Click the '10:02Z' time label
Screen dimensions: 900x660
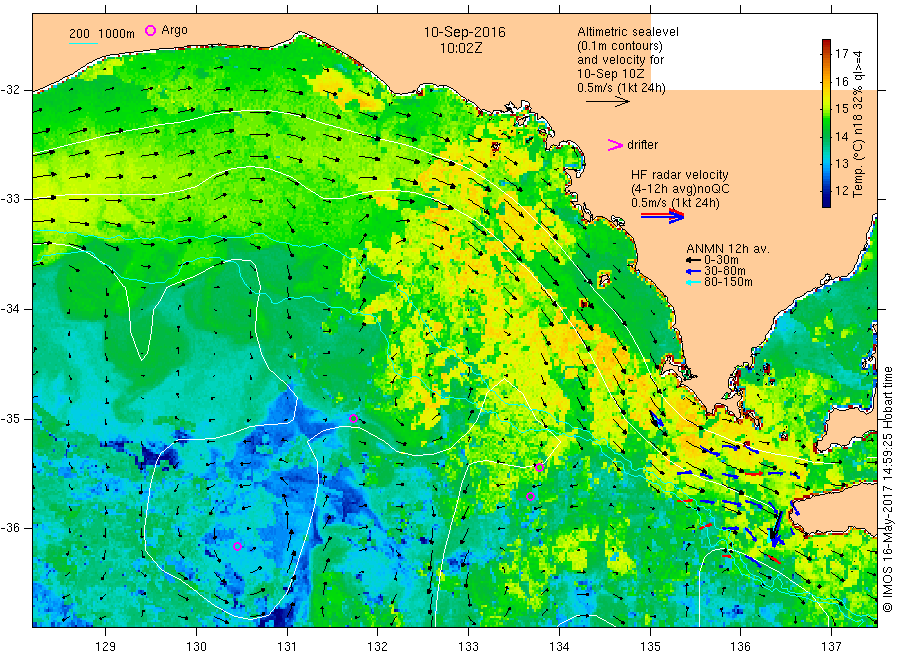(x=461, y=48)
